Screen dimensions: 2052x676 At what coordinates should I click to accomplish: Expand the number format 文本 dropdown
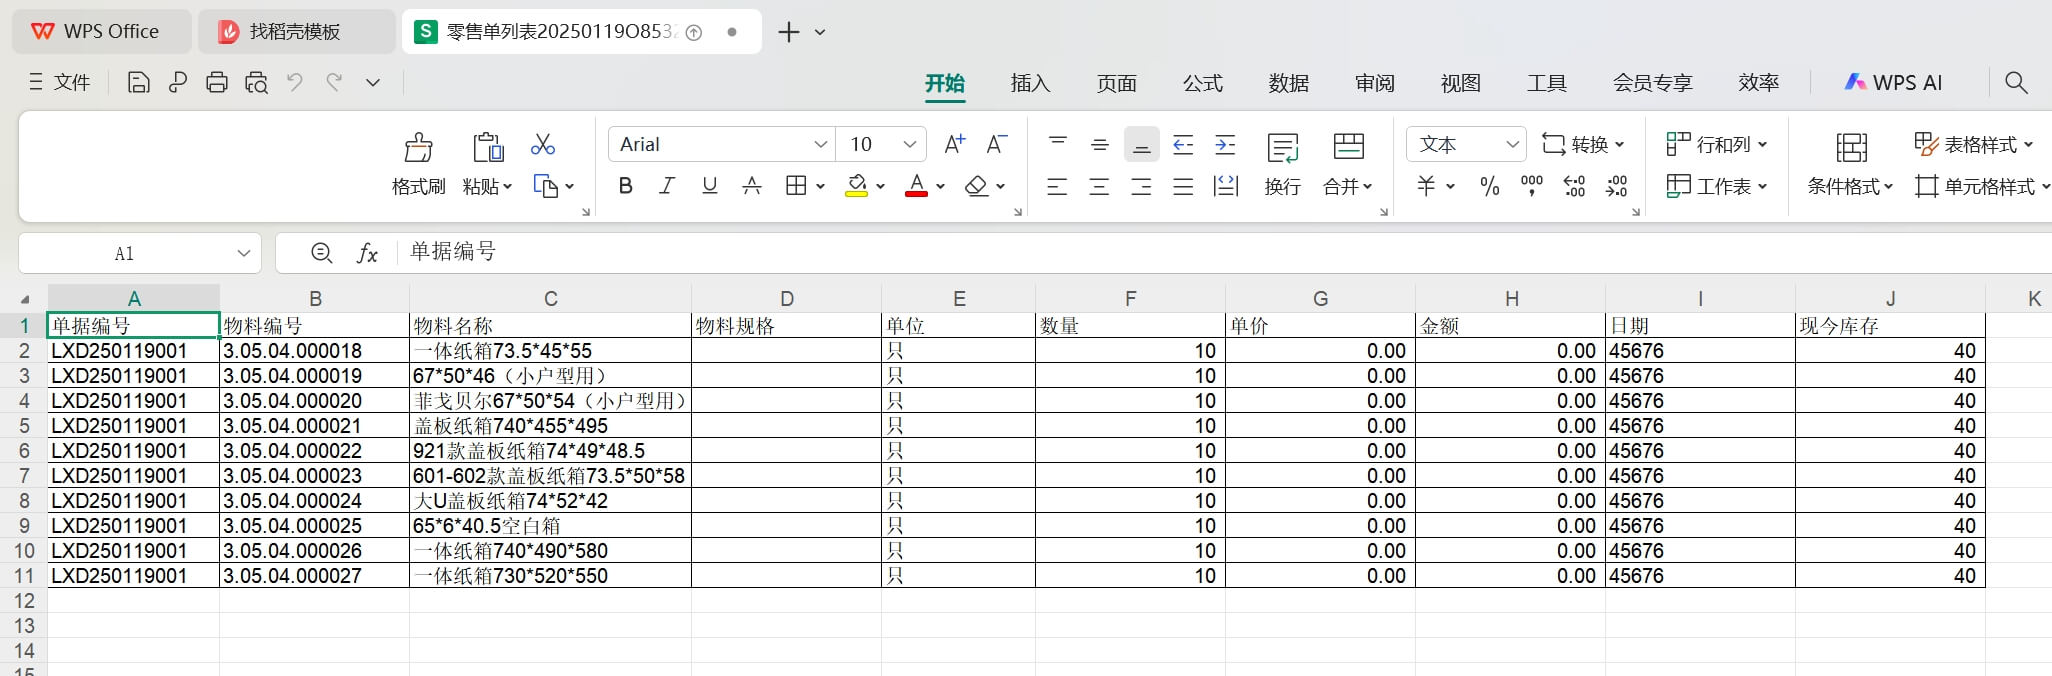click(x=1512, y=144)
